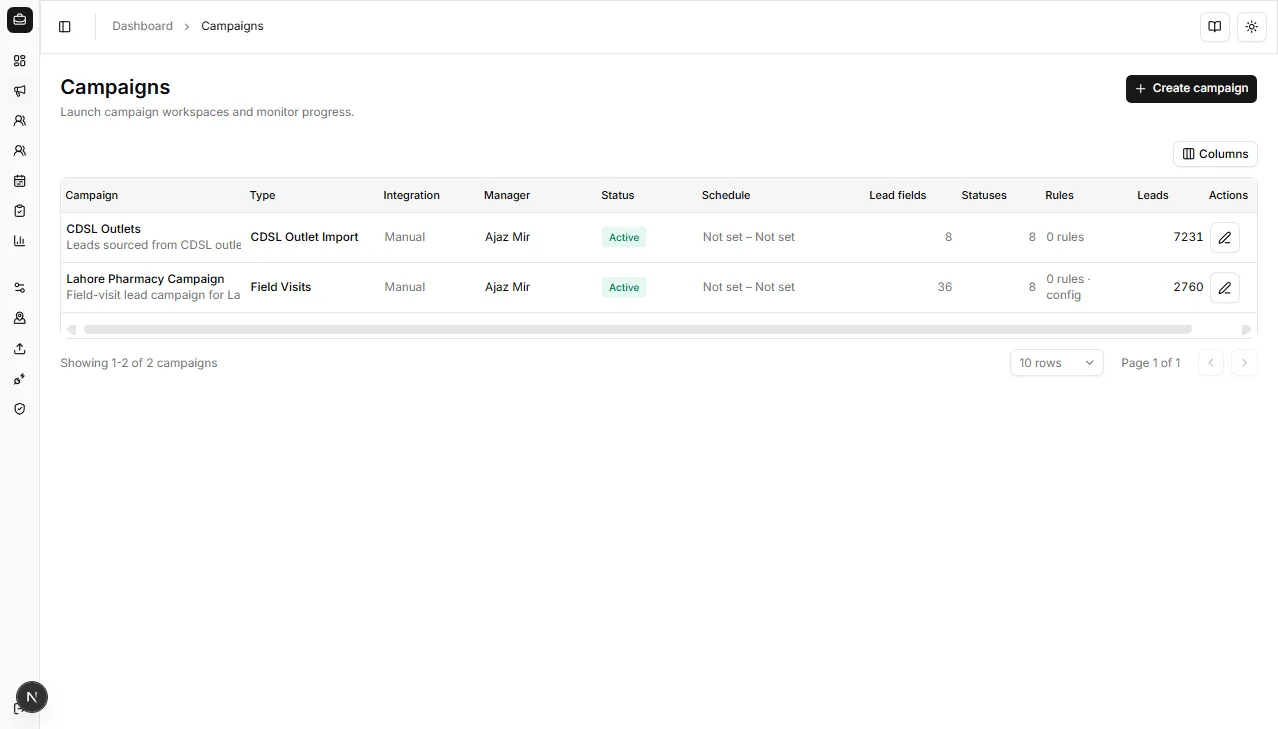Sort by the Campaign column header

coord(92,195)
